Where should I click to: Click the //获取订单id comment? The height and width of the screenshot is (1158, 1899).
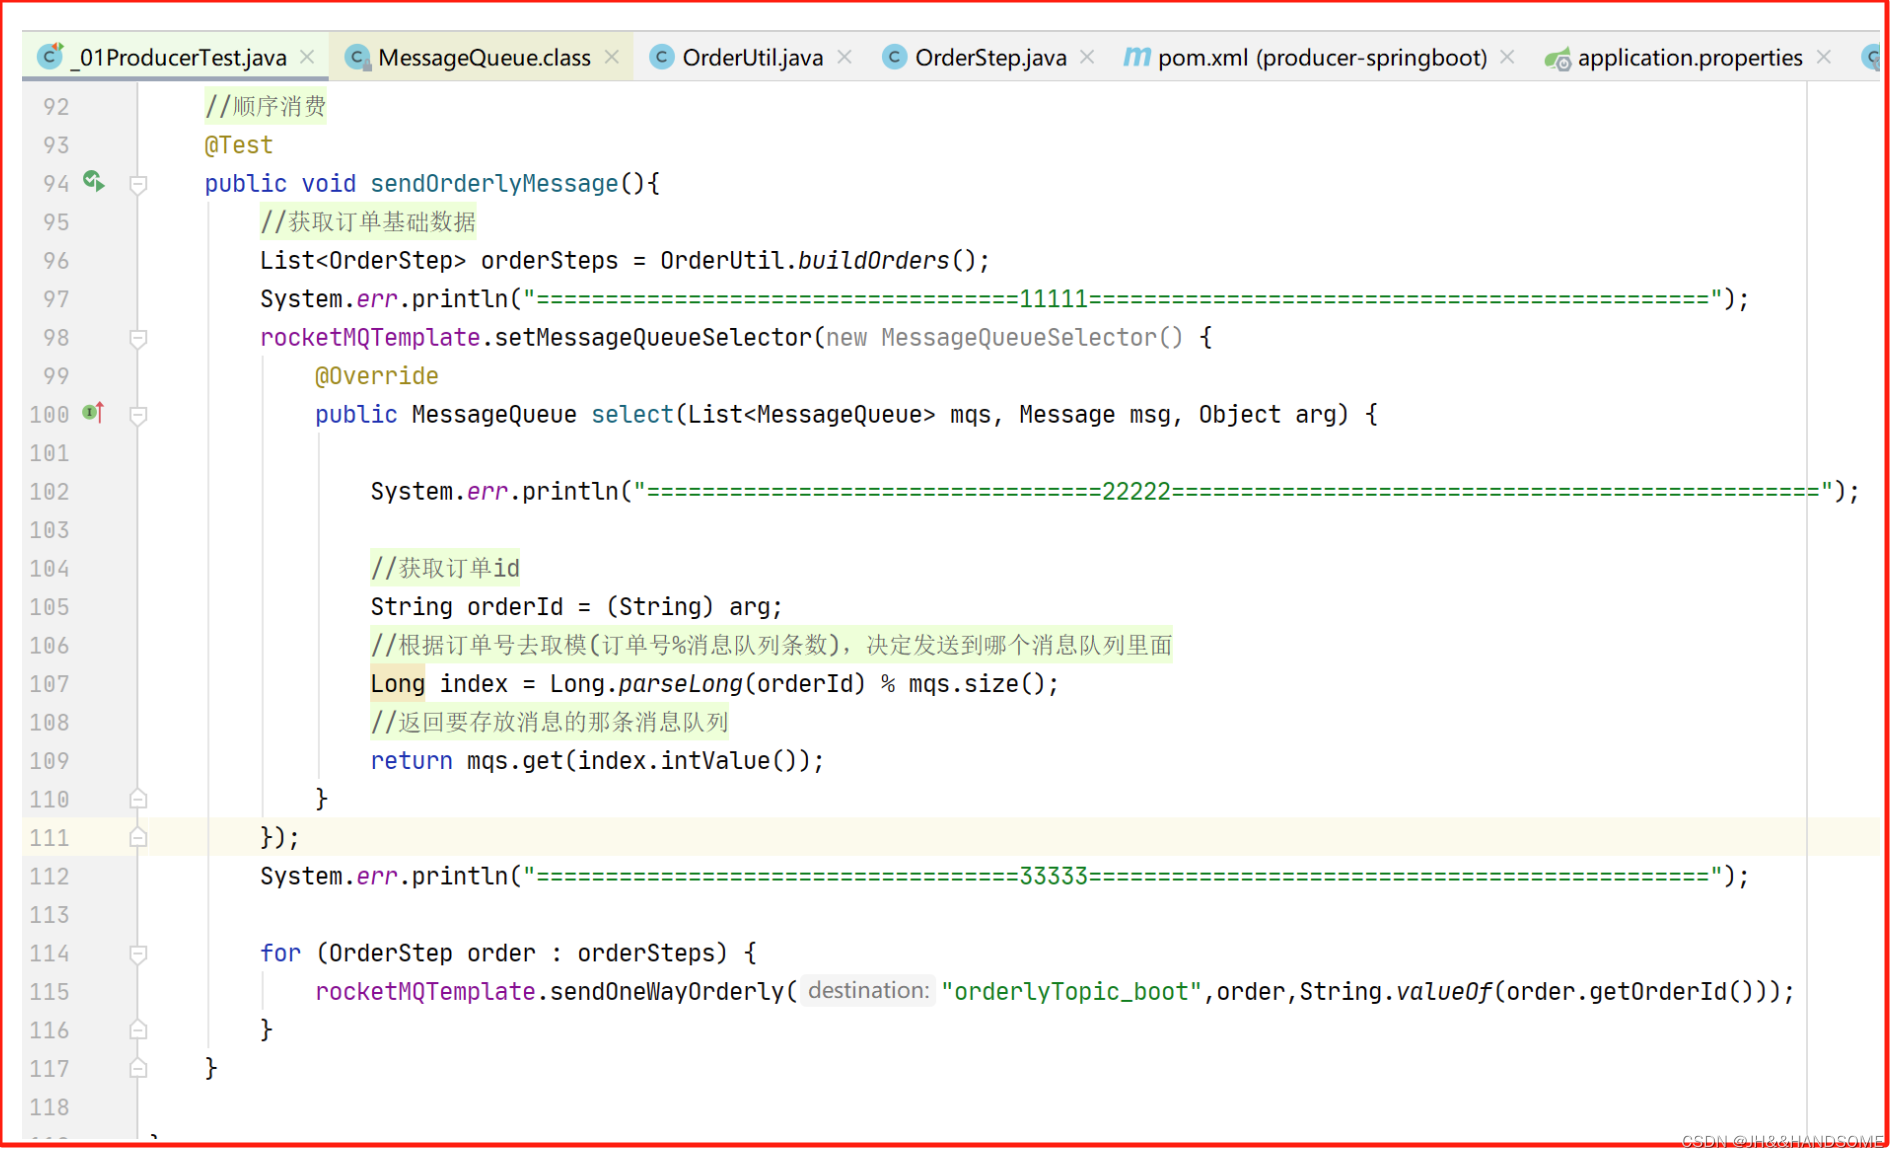coord(445,568)
